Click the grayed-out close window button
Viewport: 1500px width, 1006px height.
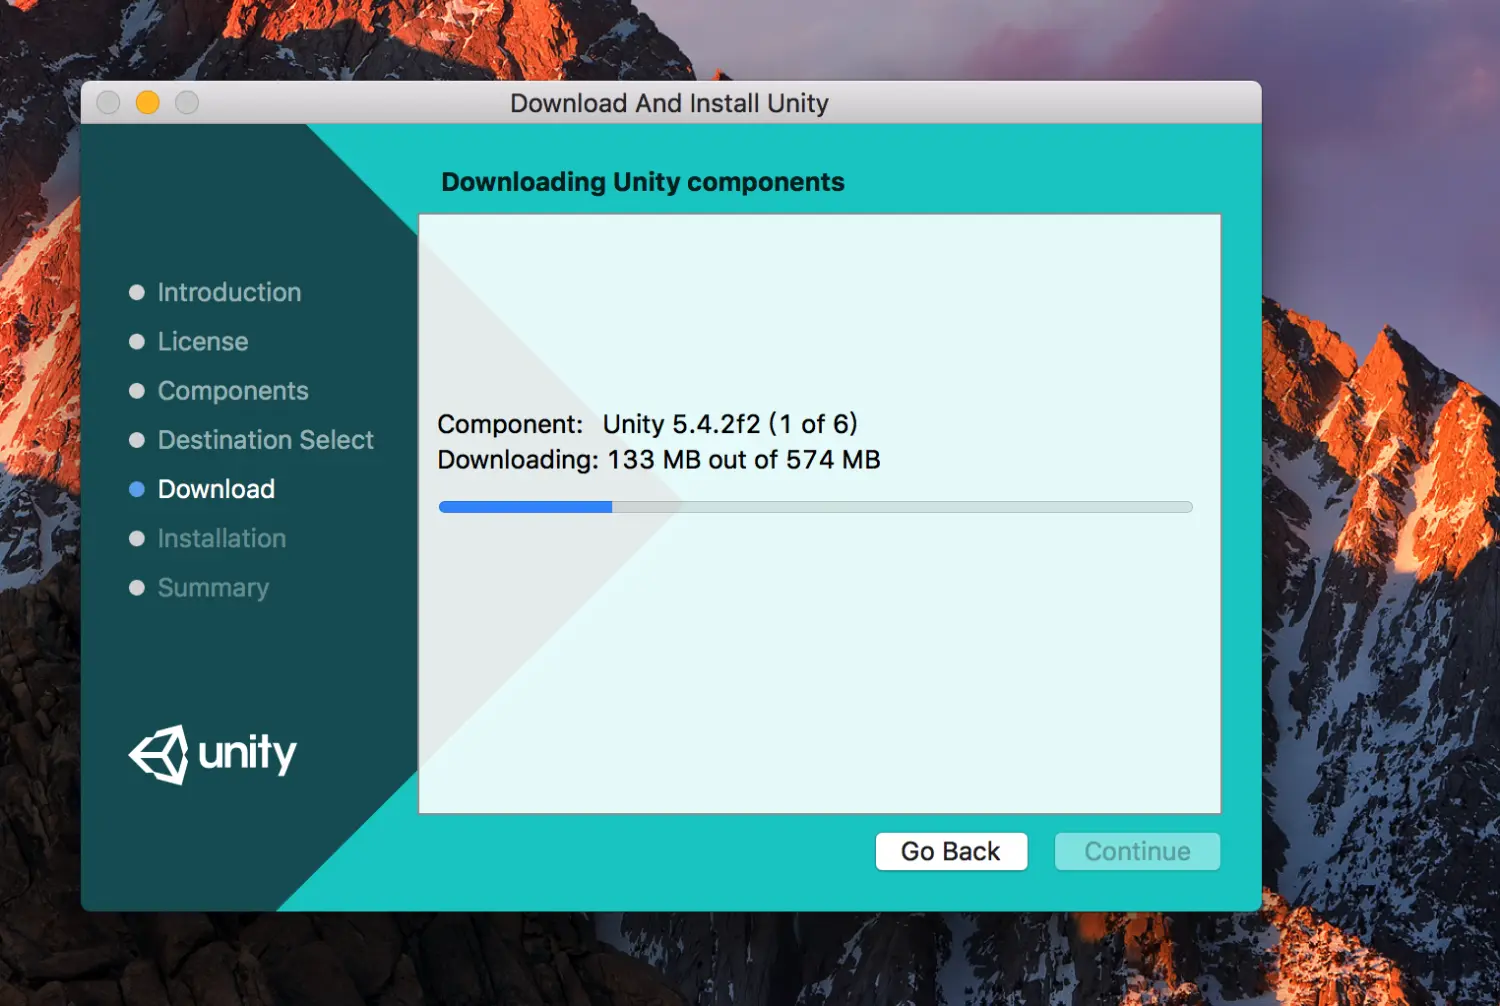coord(108,102)
